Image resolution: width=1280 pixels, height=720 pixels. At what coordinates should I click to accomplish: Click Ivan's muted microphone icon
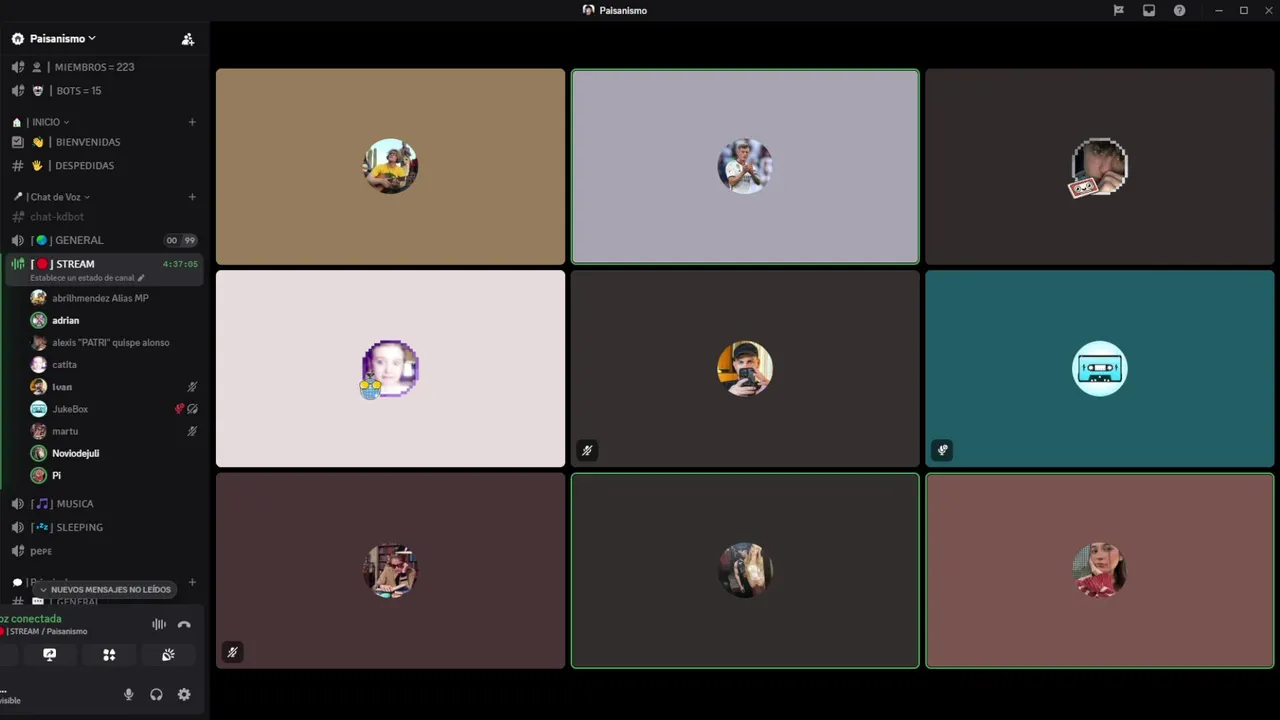coord(192,387)
